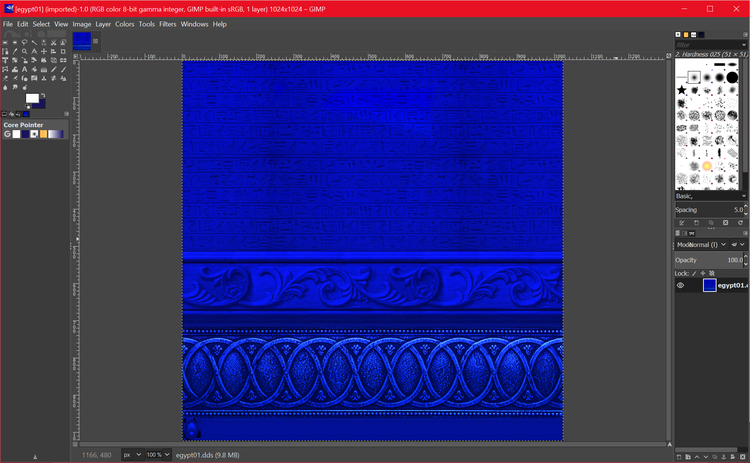Select the egypt01 layer thumbnail
Screen dimensions: 750x463
tap(710, 286)
